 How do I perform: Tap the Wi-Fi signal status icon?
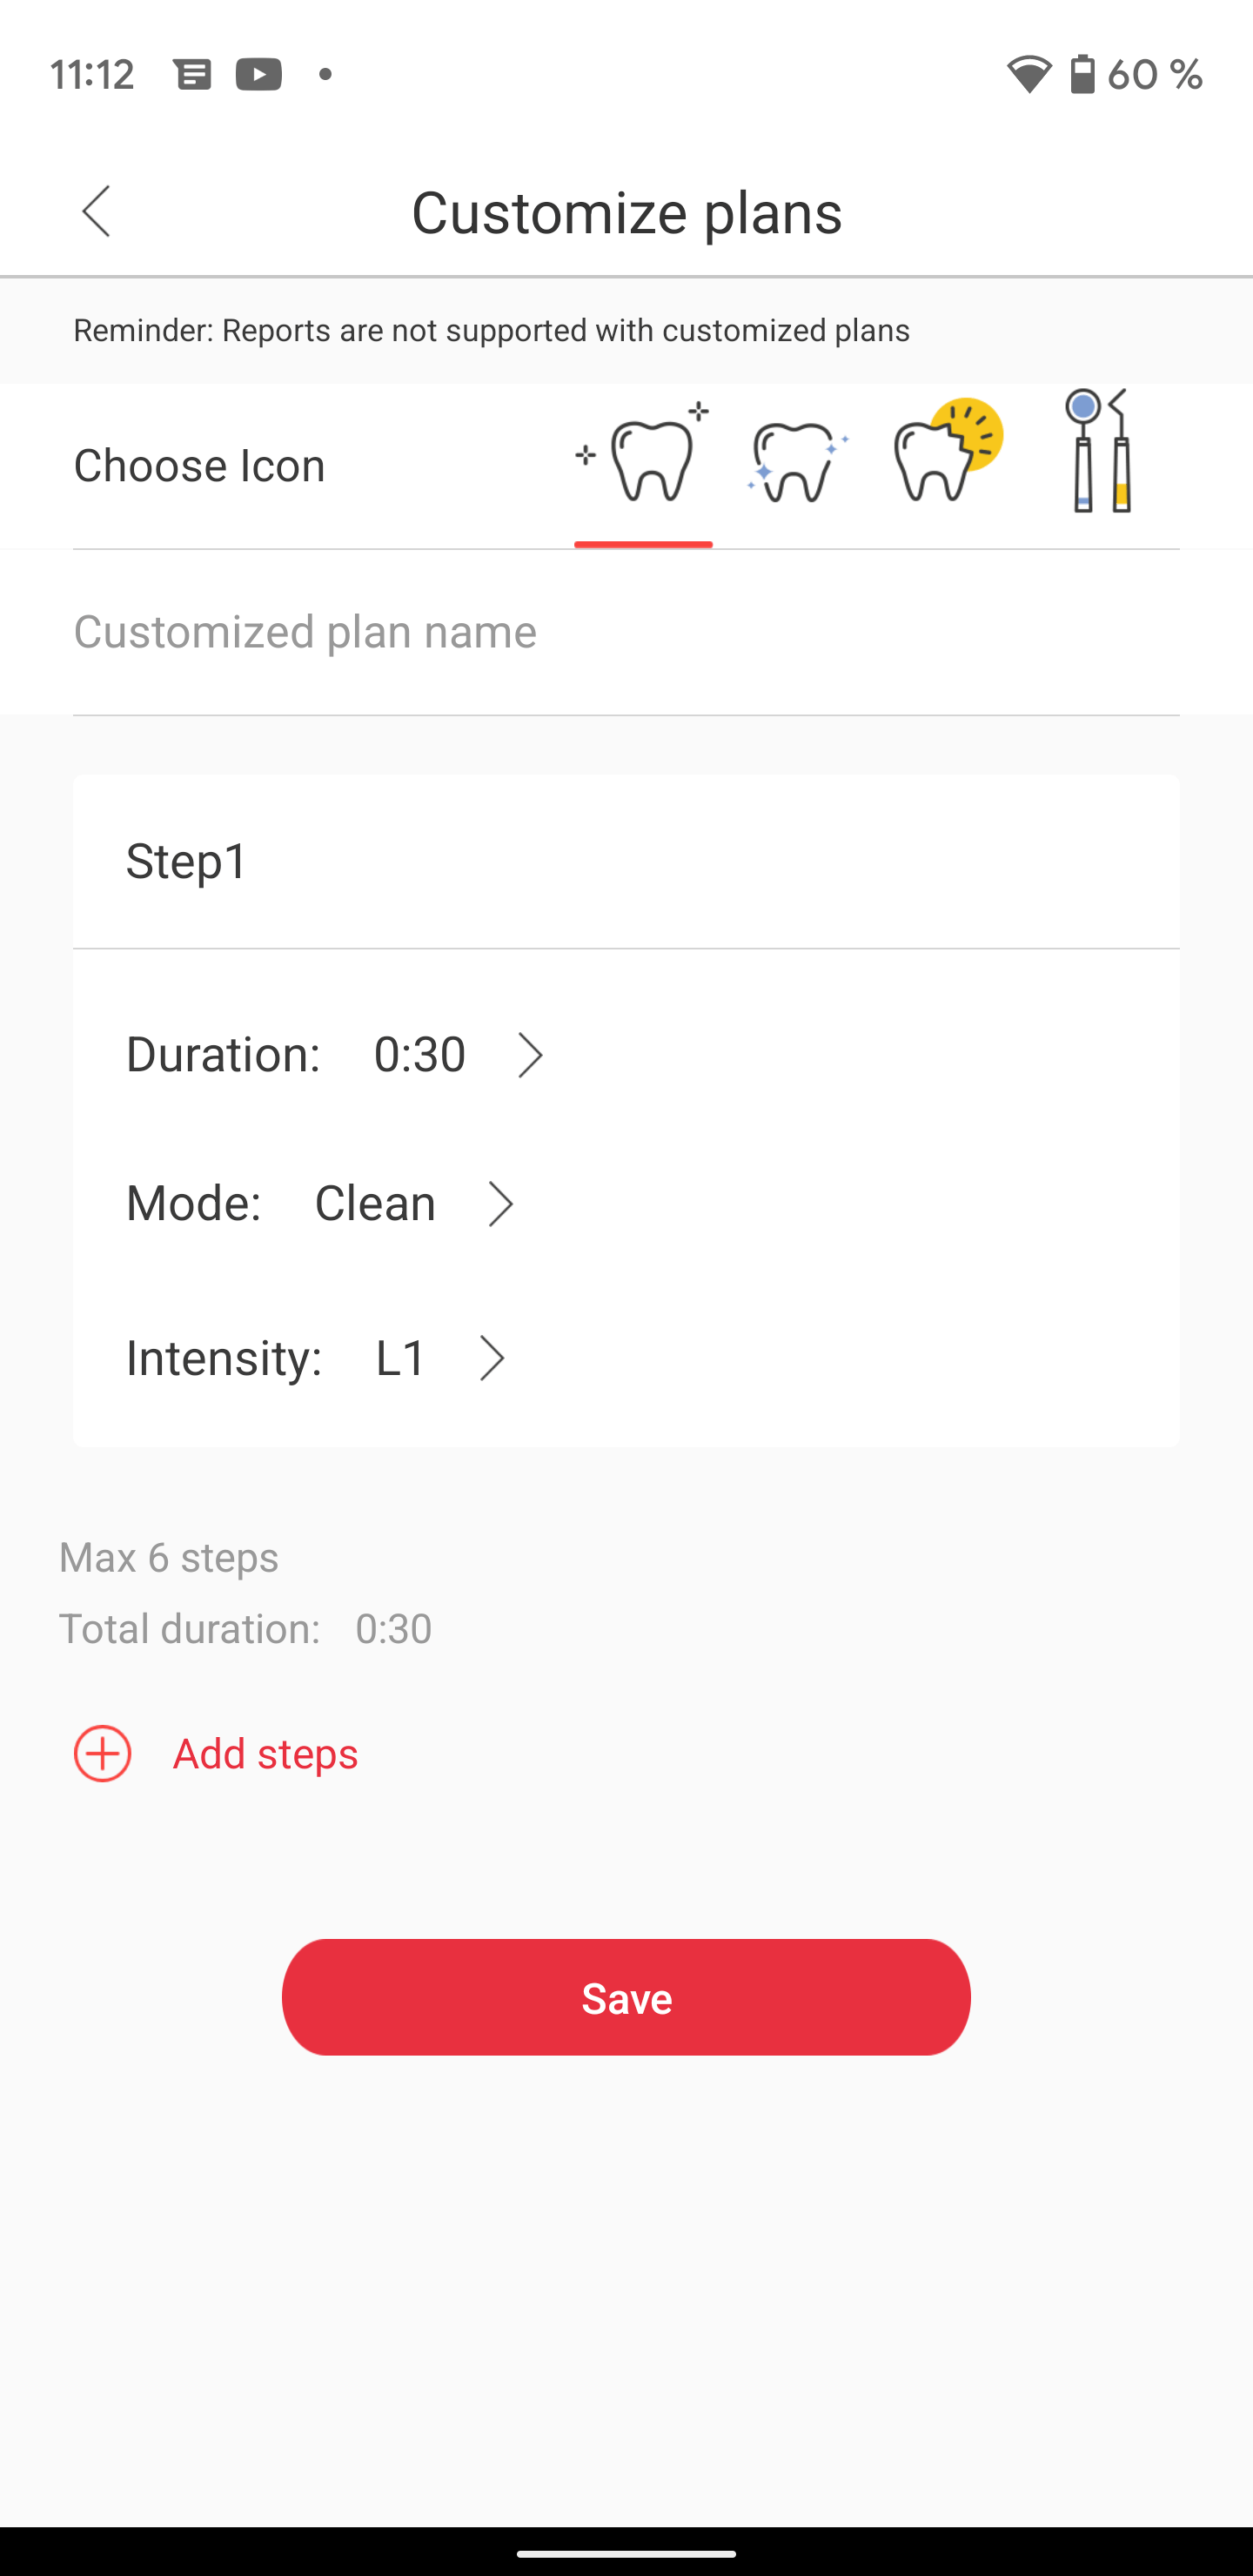[x=1028, y=74]
